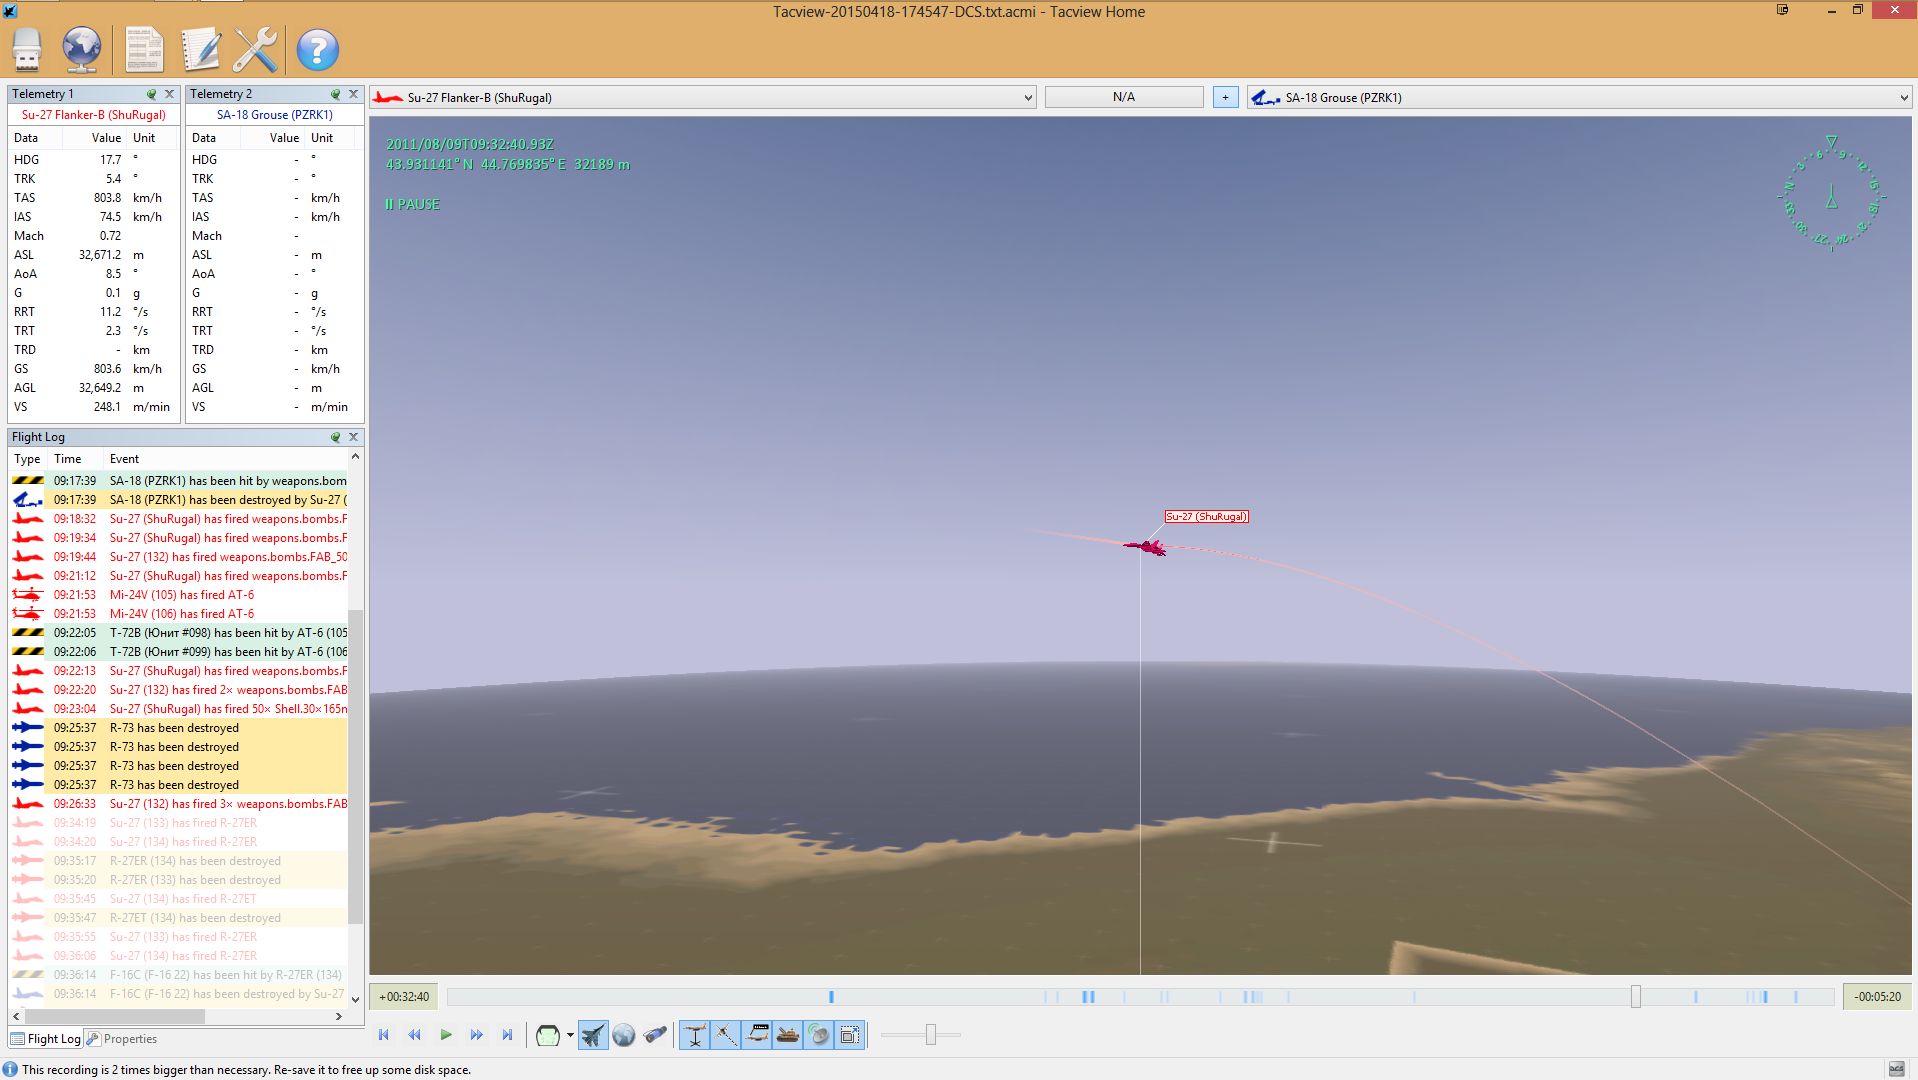Toggle the aircraft label display option
1918x1080 pixels.
tap(757, 1035)
